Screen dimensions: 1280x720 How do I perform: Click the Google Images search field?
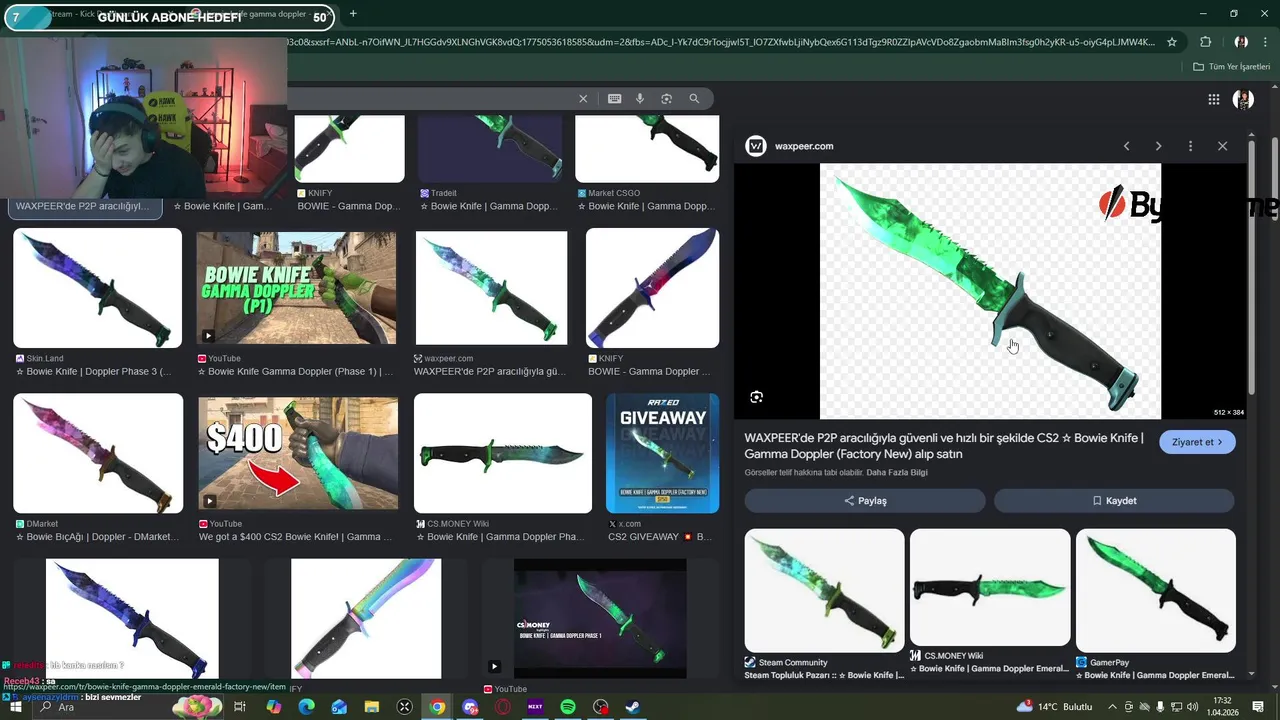[430, 99]
